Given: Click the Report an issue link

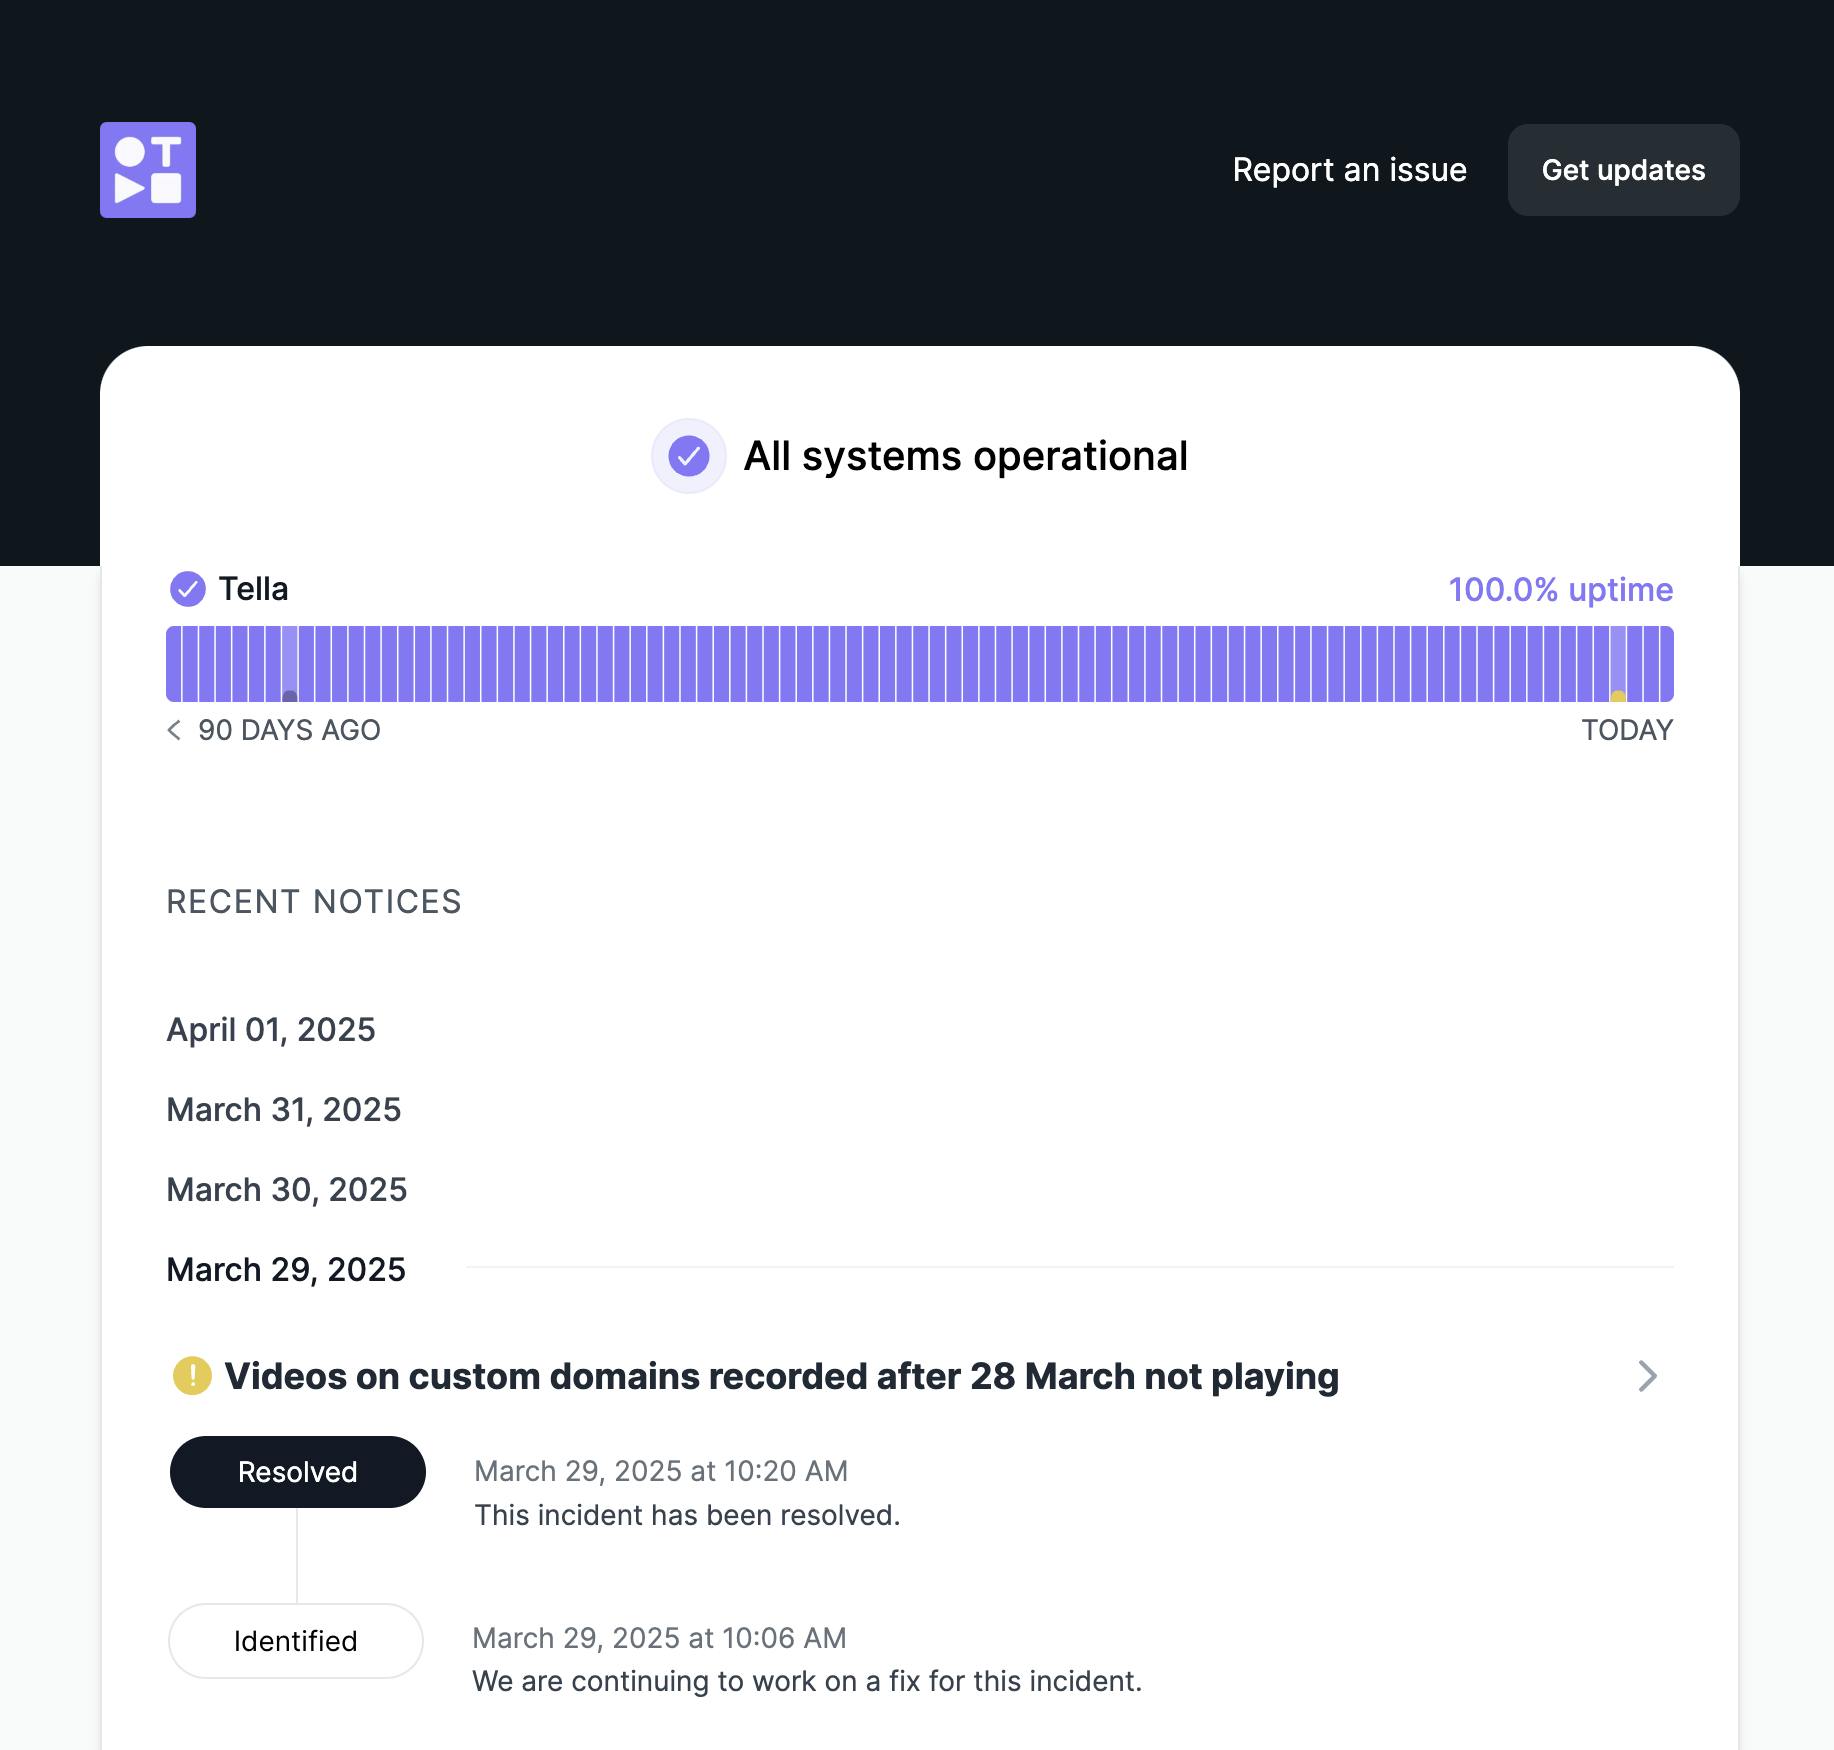Looking at the screenshot, I should [1349, 170].
